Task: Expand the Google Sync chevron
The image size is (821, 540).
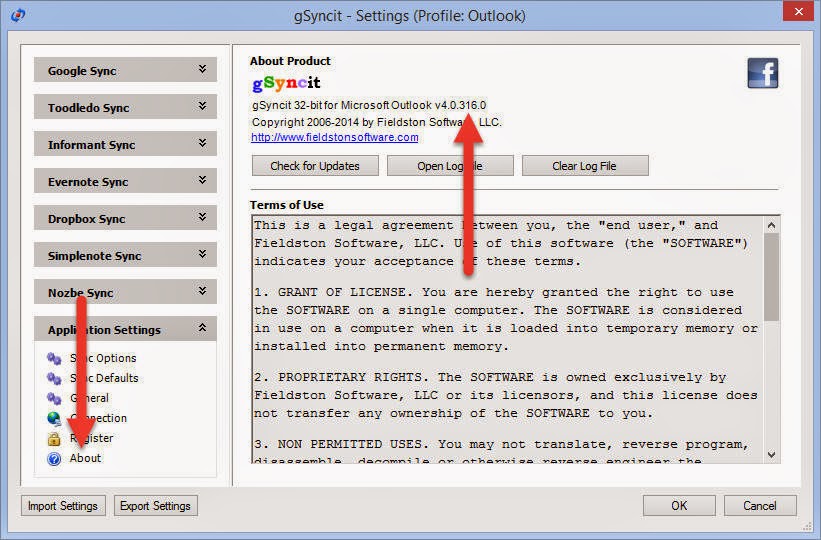Action: pos(202,69)
